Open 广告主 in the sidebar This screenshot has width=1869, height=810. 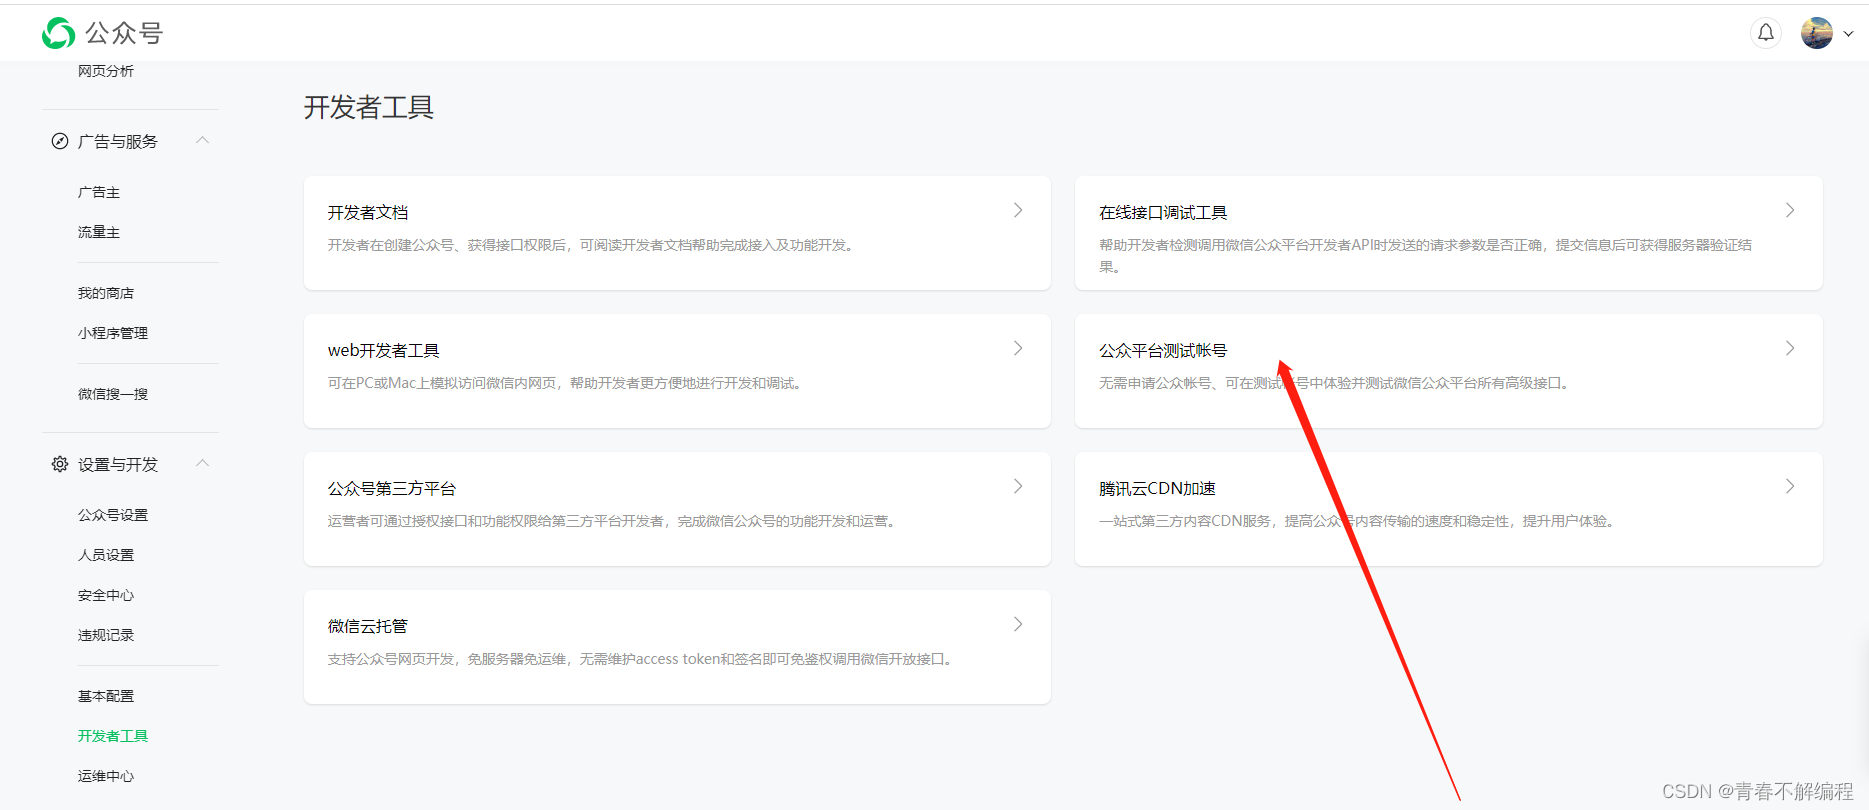99,192
